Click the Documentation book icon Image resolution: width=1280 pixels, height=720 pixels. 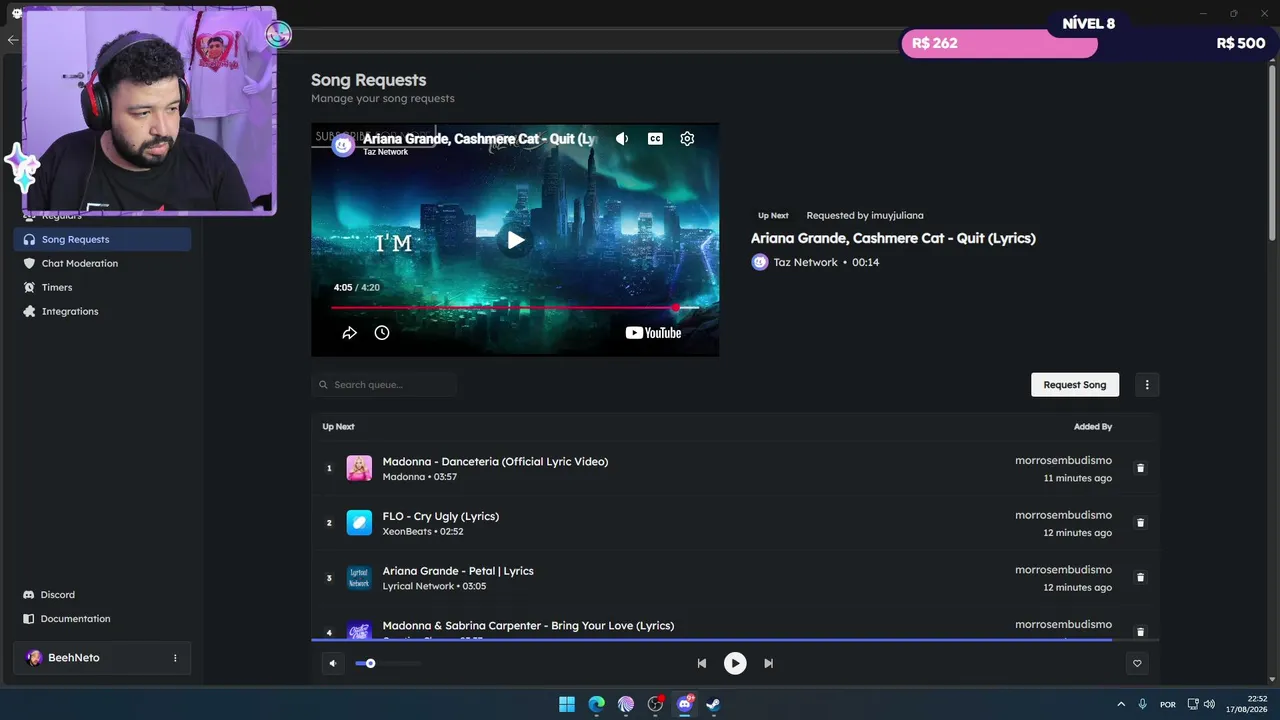pyautogui.click(x=29, y=619)
